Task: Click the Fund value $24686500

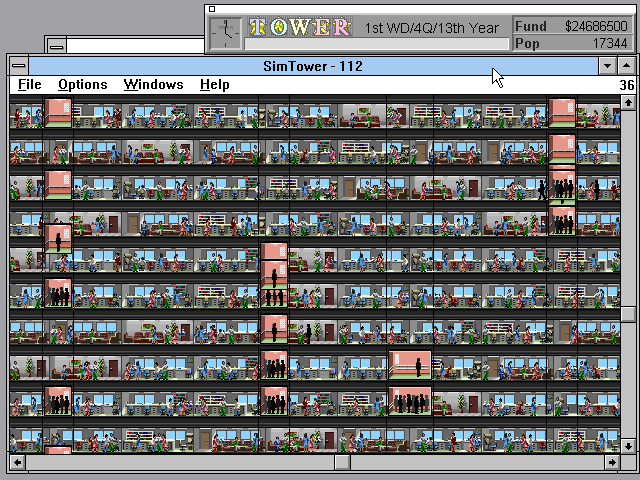Action: click(596, 26)
